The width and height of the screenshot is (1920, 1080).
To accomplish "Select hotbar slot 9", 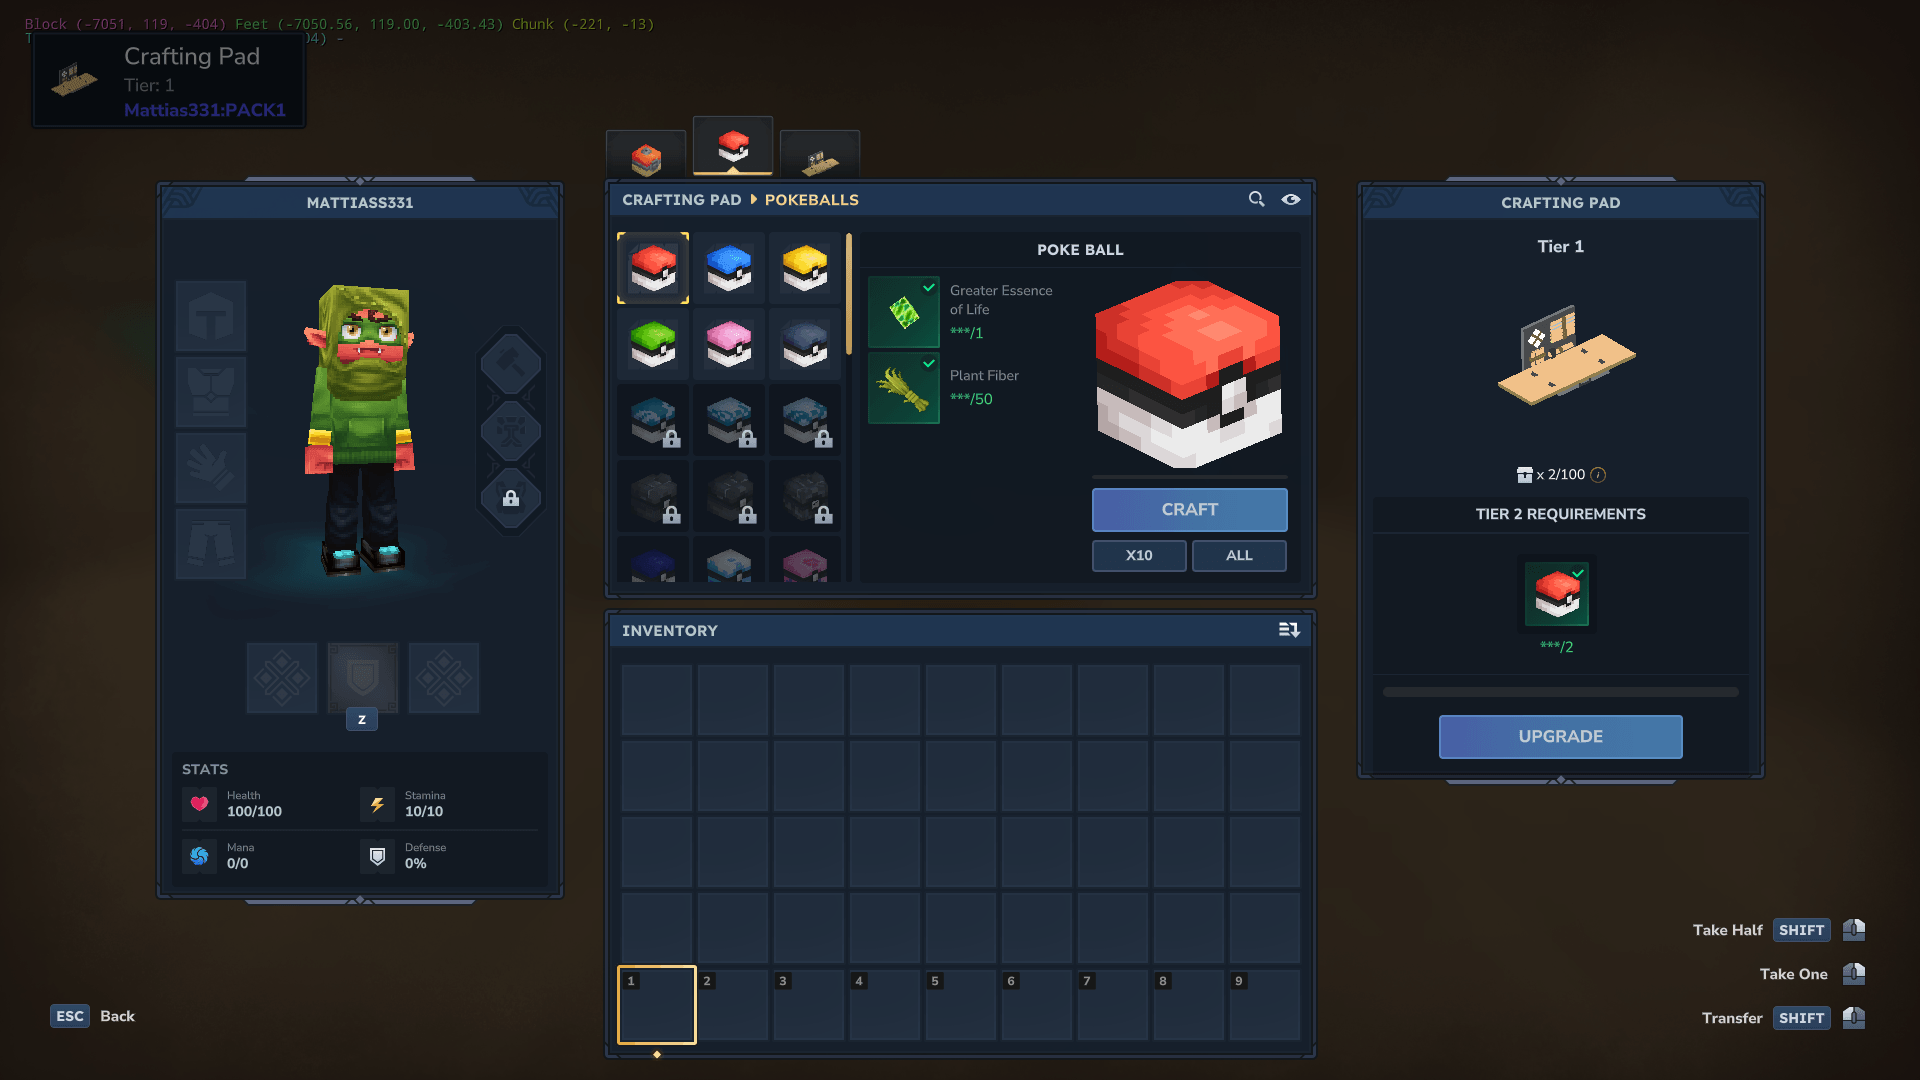I will click(x=1265, y=1005).
